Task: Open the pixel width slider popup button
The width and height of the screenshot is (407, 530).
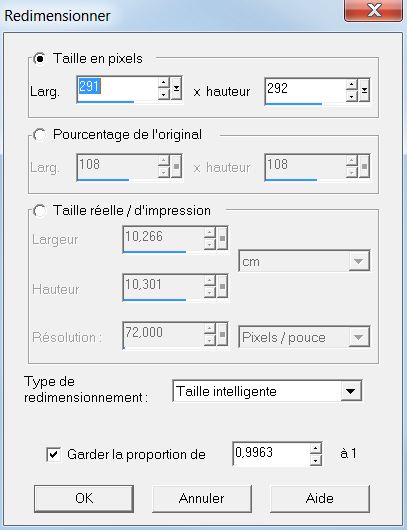Action: point(176,88)
